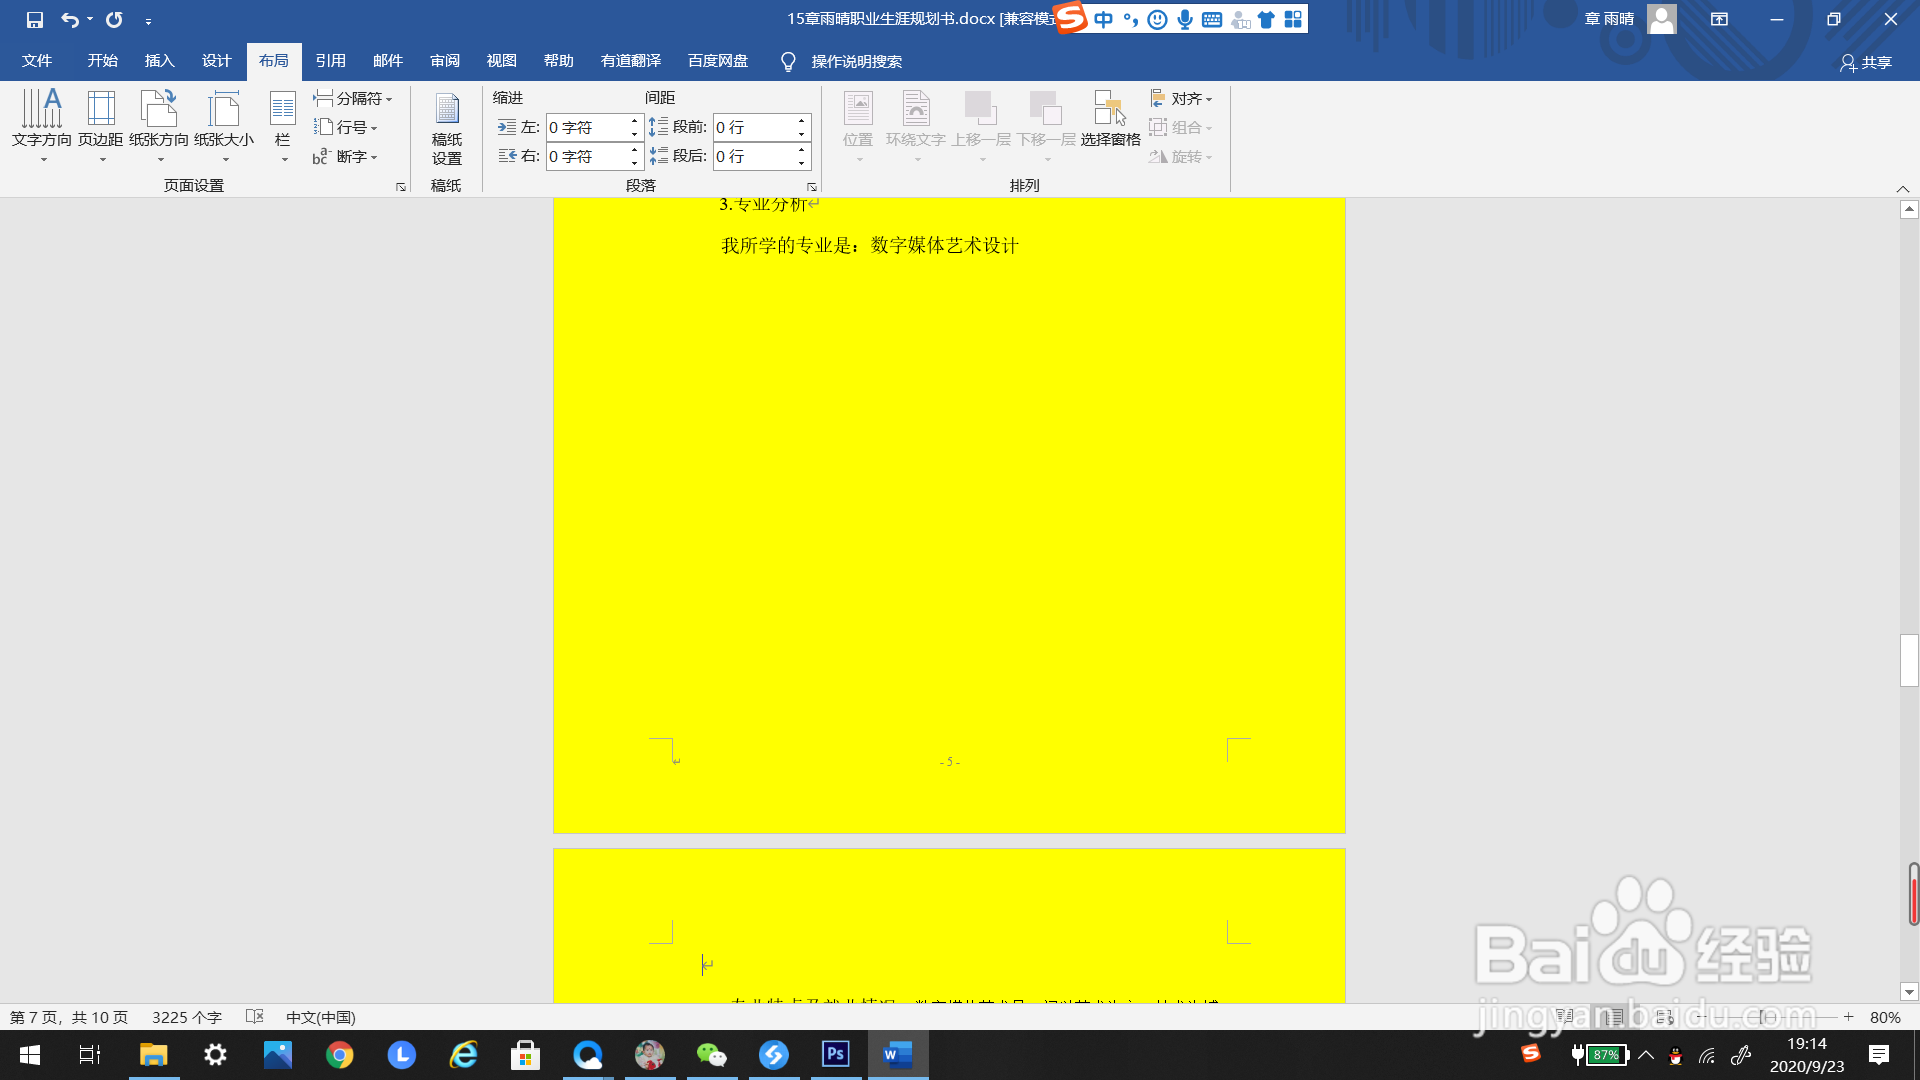Click the user account avatar
The image size is (1920, 1080).
(1662, 19)
